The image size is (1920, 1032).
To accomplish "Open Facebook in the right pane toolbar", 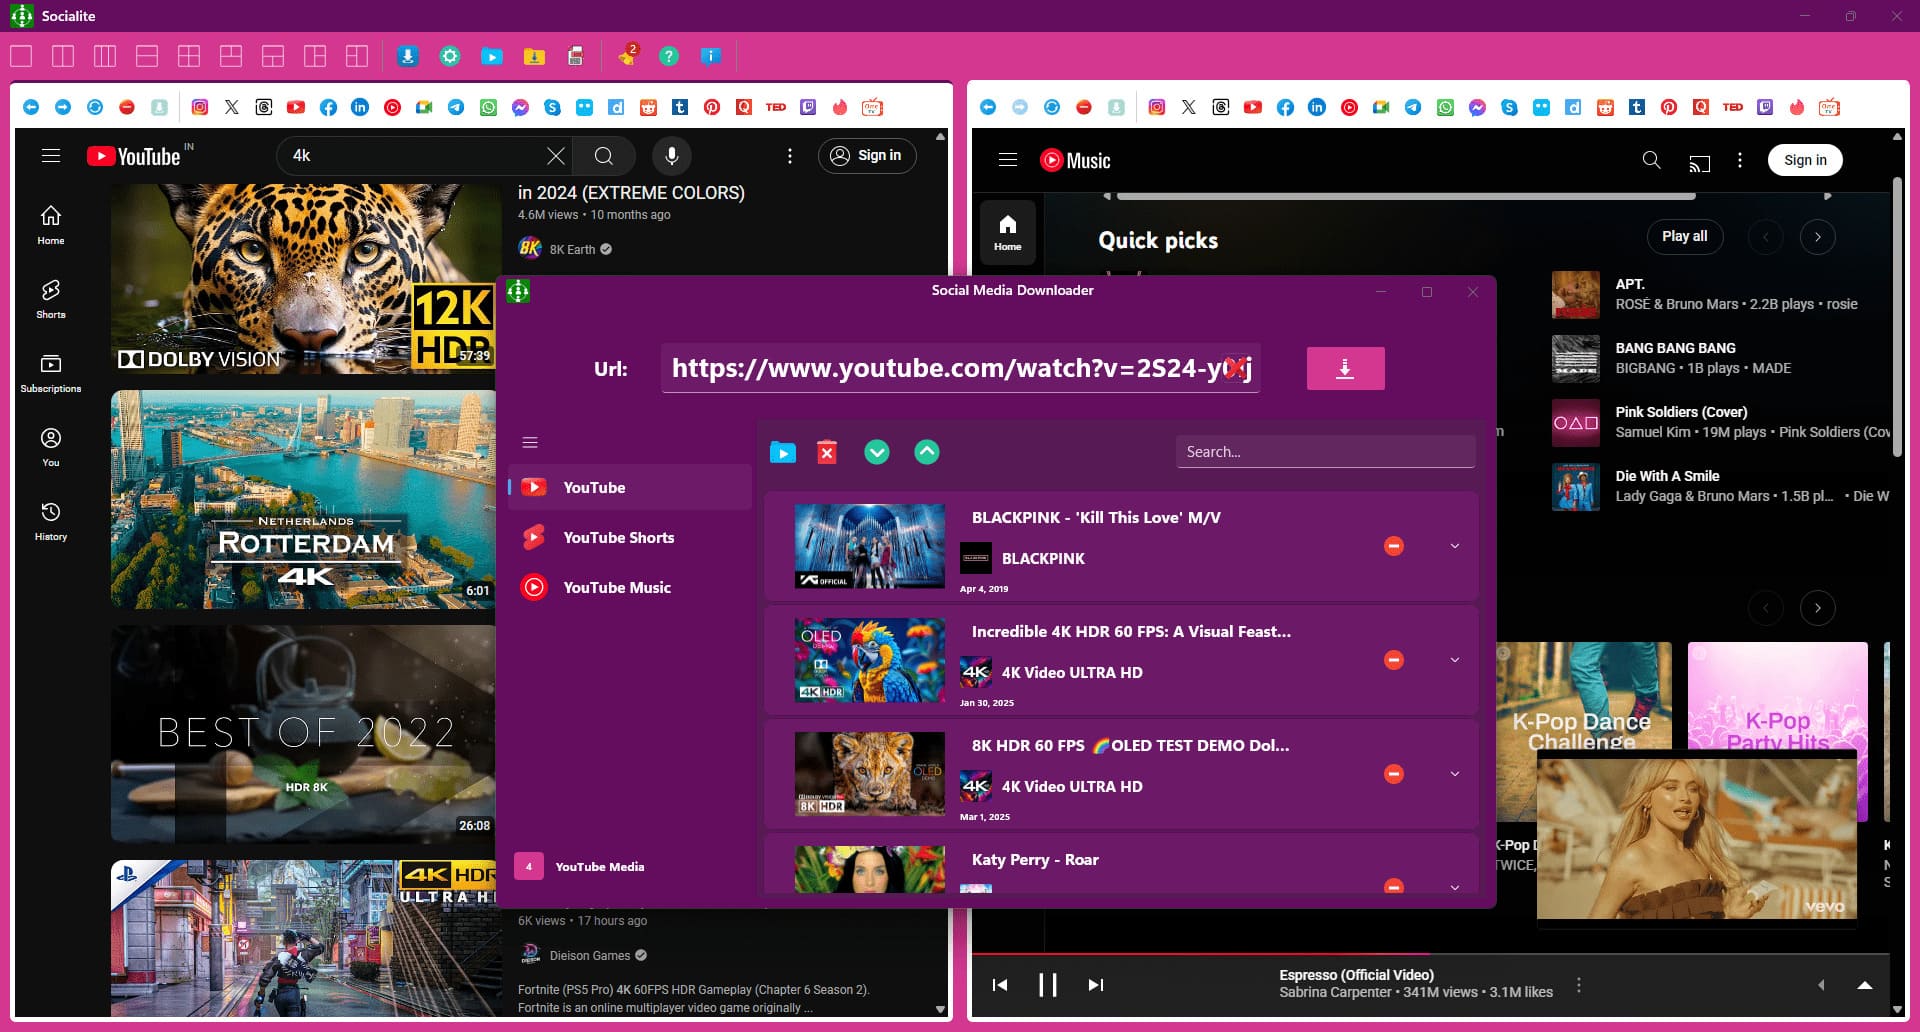I will coord(1285,107).
